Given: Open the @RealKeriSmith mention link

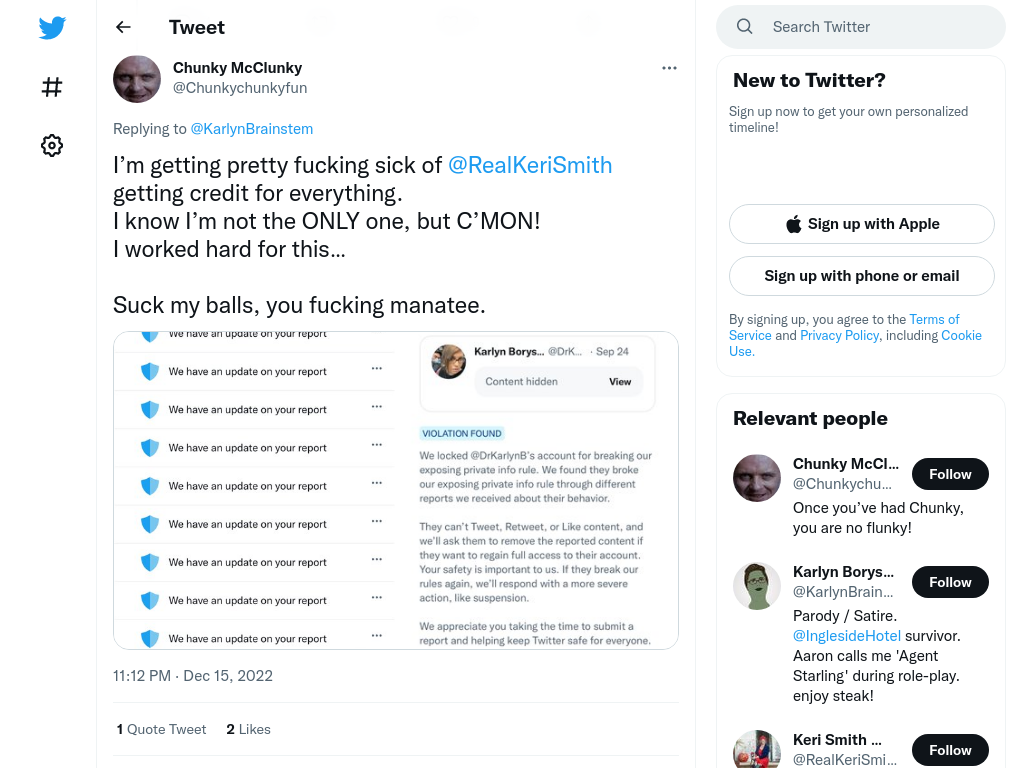Looking at the screenshot, I should [530, 165].
